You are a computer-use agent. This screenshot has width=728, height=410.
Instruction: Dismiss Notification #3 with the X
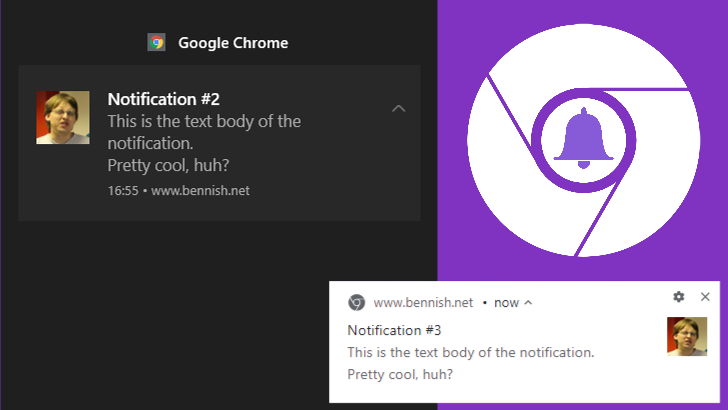(705, 297)
